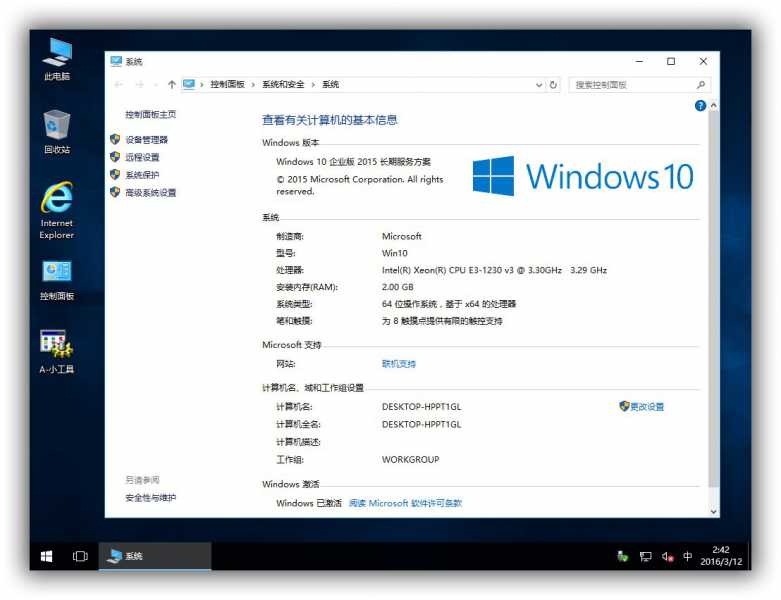Refresh the system page

click(x=553, y=85)
